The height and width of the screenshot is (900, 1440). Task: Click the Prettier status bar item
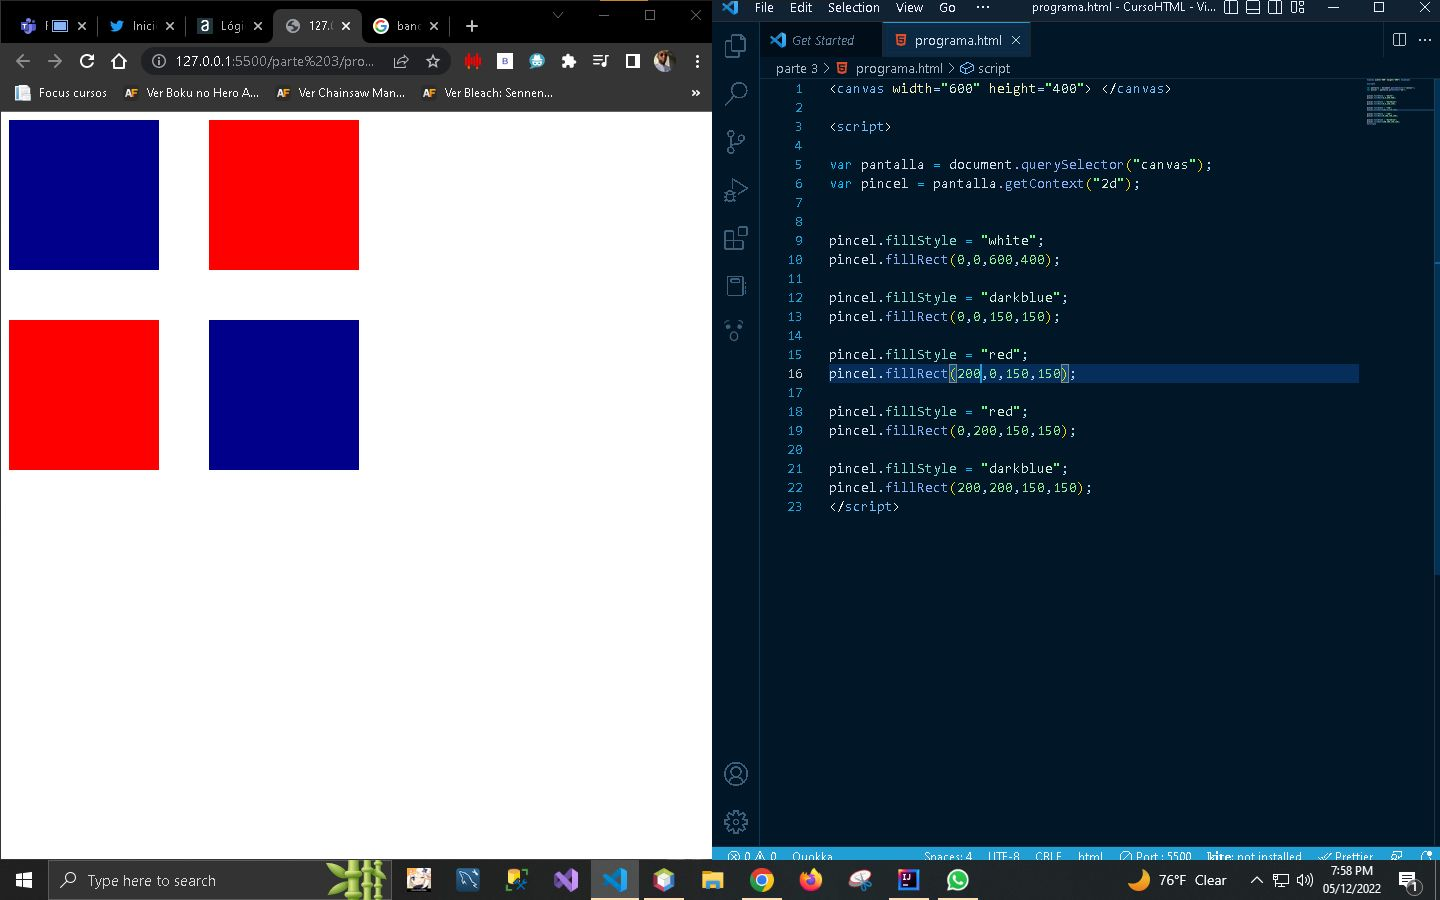[1346, 856]
